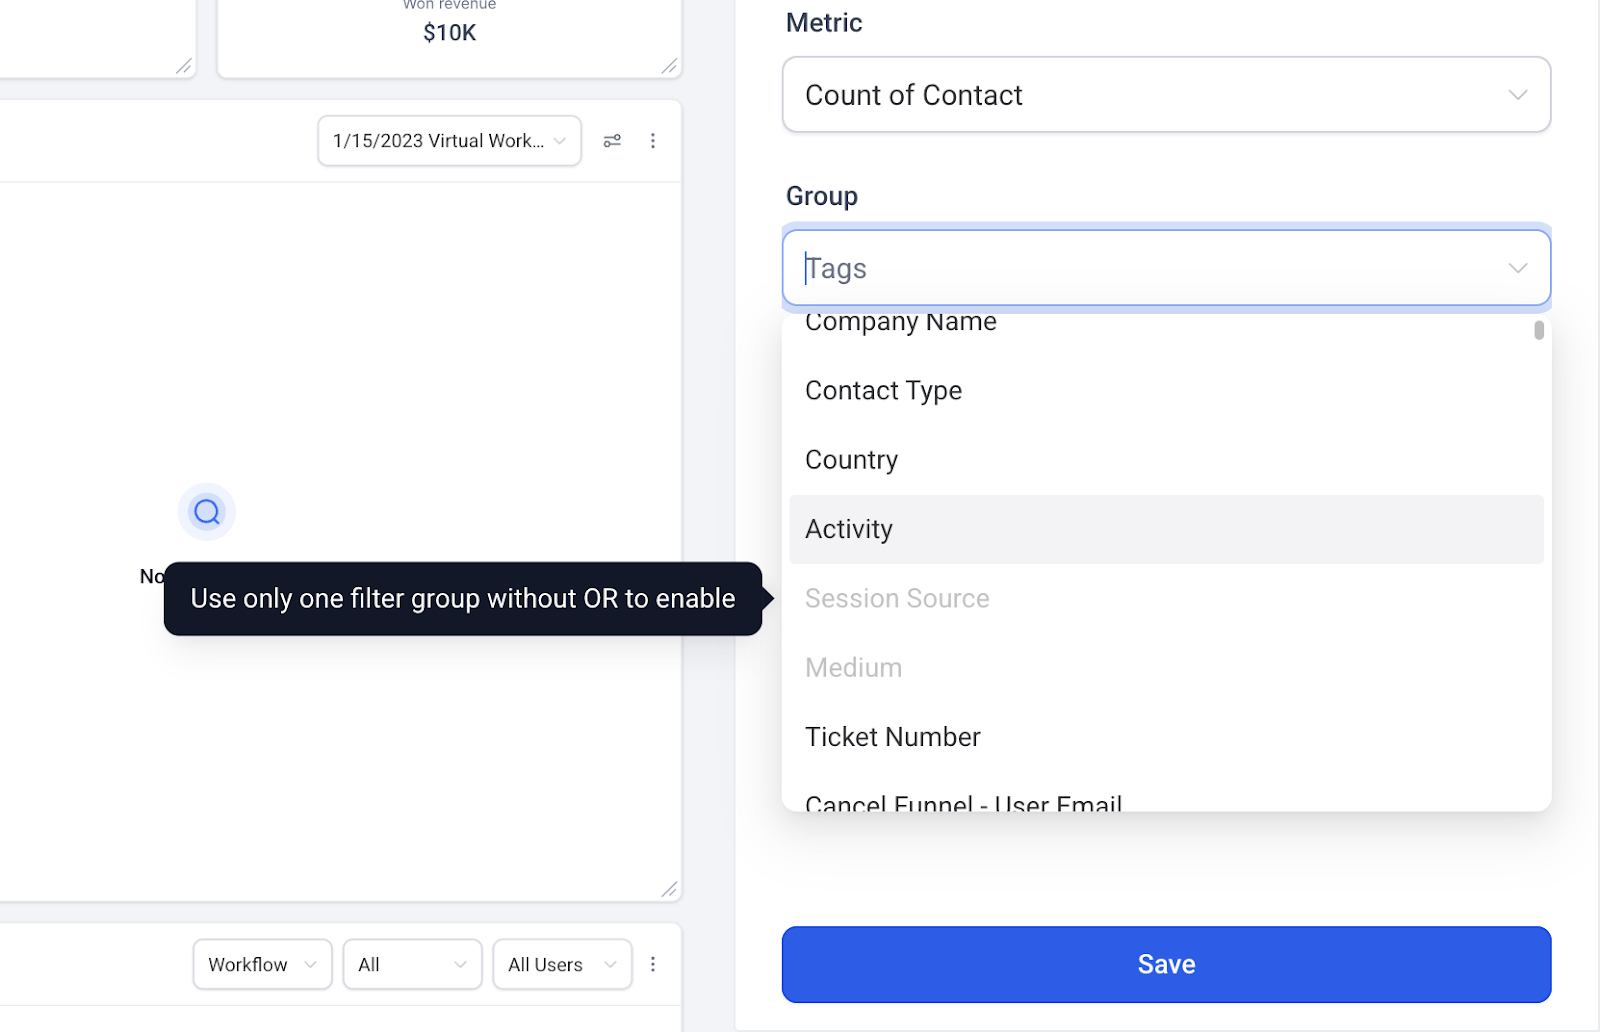Open the Workflow dropdown
Image resolution: width=1600 pixels, height=1032 pixels.
click(x=262, y=964)
